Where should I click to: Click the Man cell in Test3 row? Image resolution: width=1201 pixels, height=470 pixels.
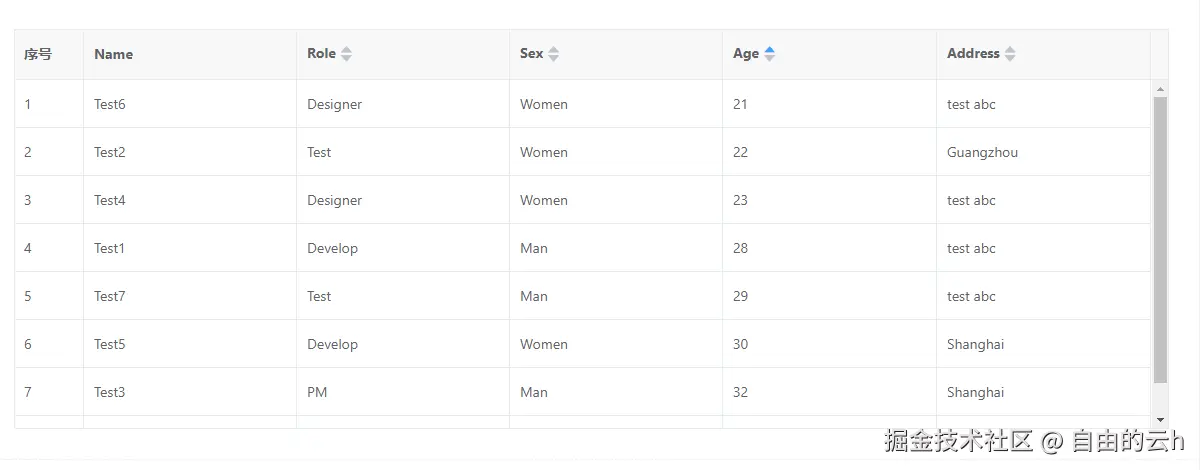(534, 392)
